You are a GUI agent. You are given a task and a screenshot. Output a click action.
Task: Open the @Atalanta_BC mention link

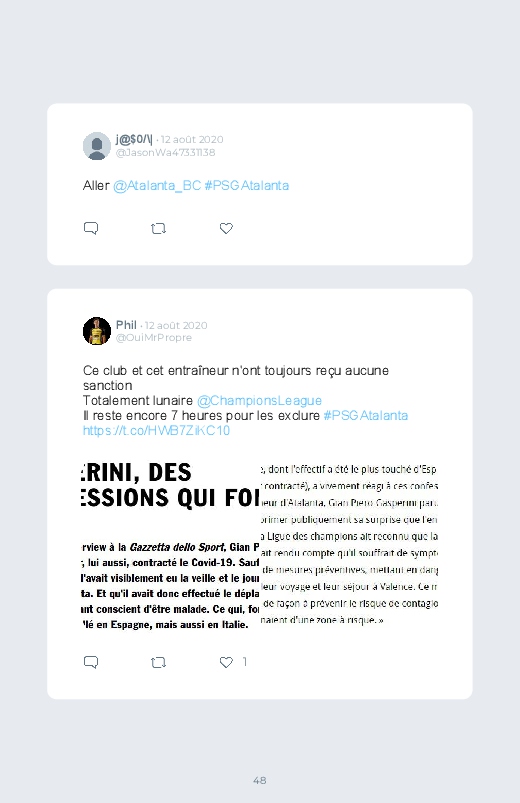157,185
